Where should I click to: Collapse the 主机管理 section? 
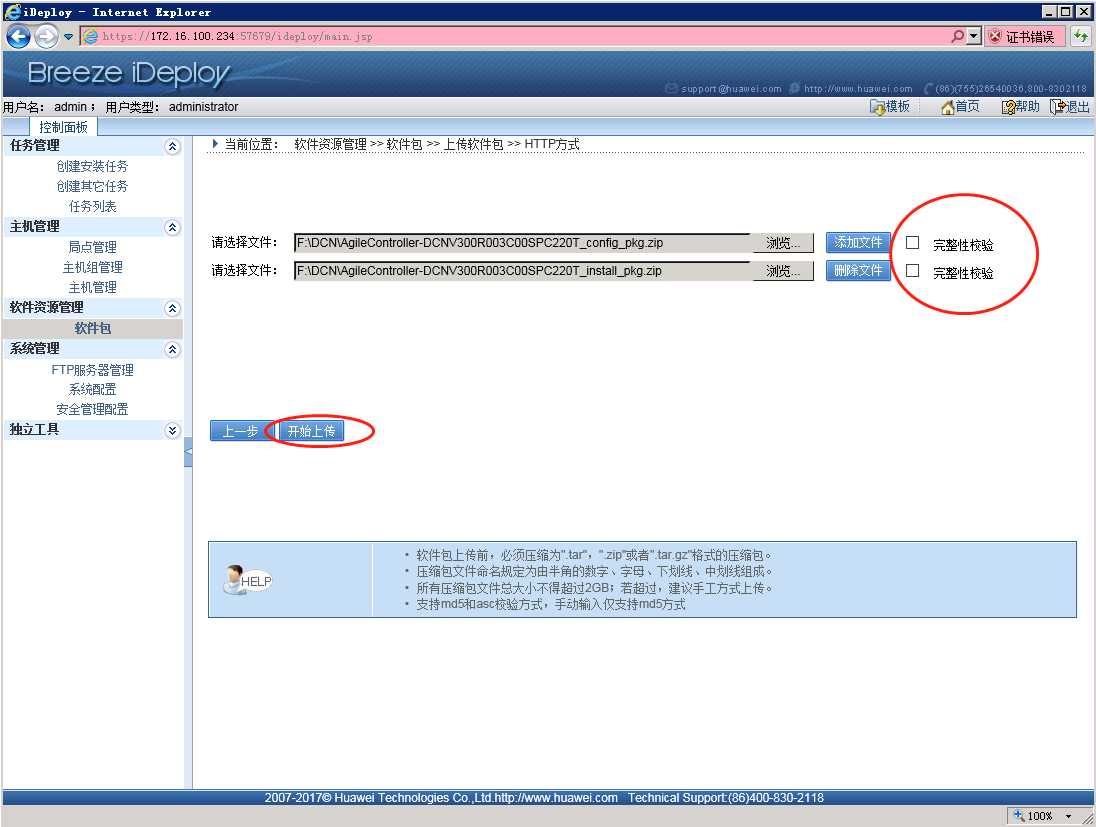[x=172, y=227]
